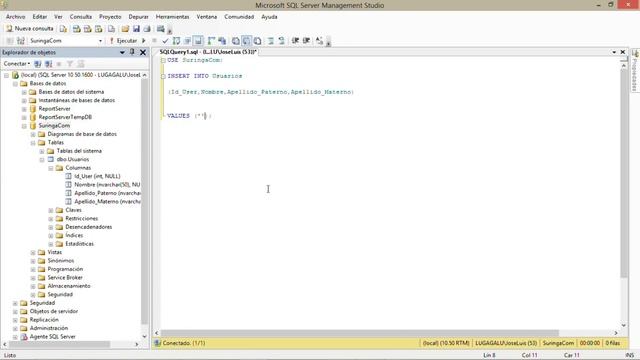Select the Desencadenadores folder
Image resolution: width=640 pixels, height=360 pixels.
point(89,227)
